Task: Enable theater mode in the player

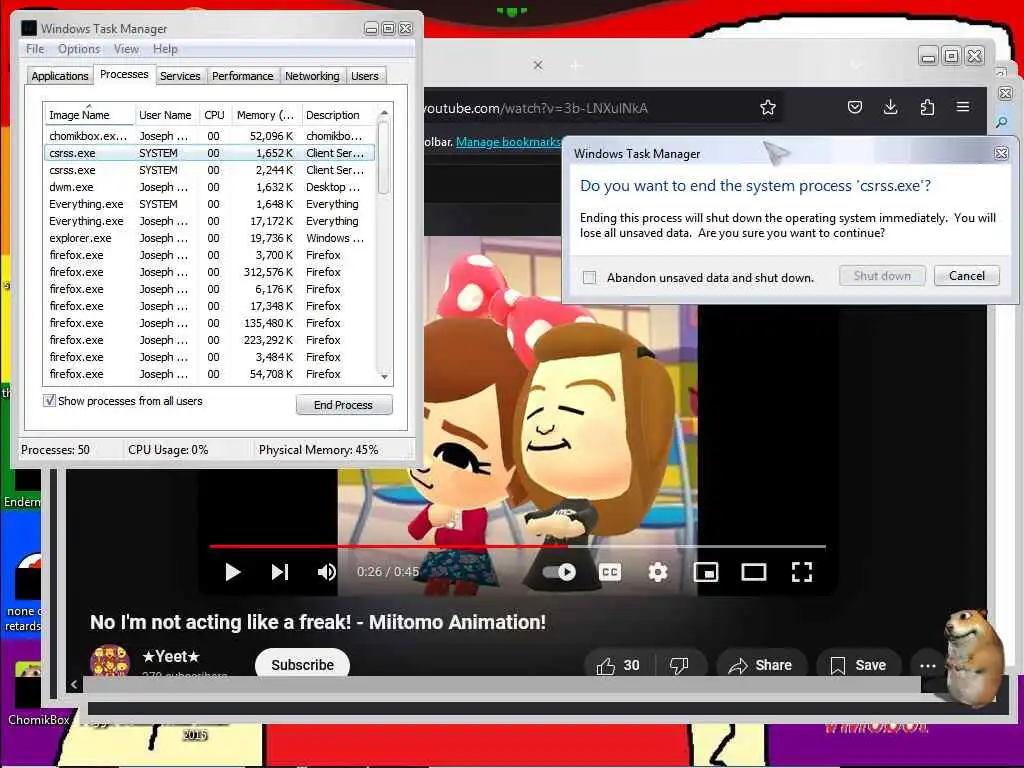Action: tap(754, 572)
